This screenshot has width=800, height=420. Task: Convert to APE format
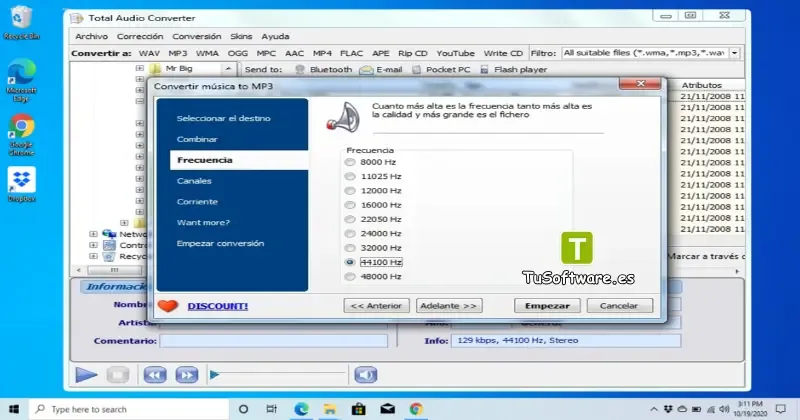(x=381, y=53)
